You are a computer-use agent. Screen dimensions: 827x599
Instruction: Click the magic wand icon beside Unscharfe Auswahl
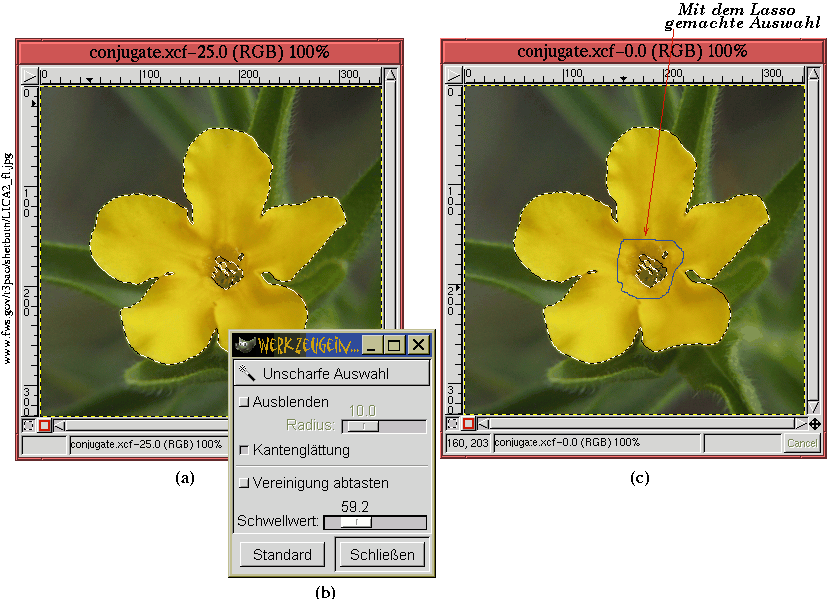coord(247,374)
